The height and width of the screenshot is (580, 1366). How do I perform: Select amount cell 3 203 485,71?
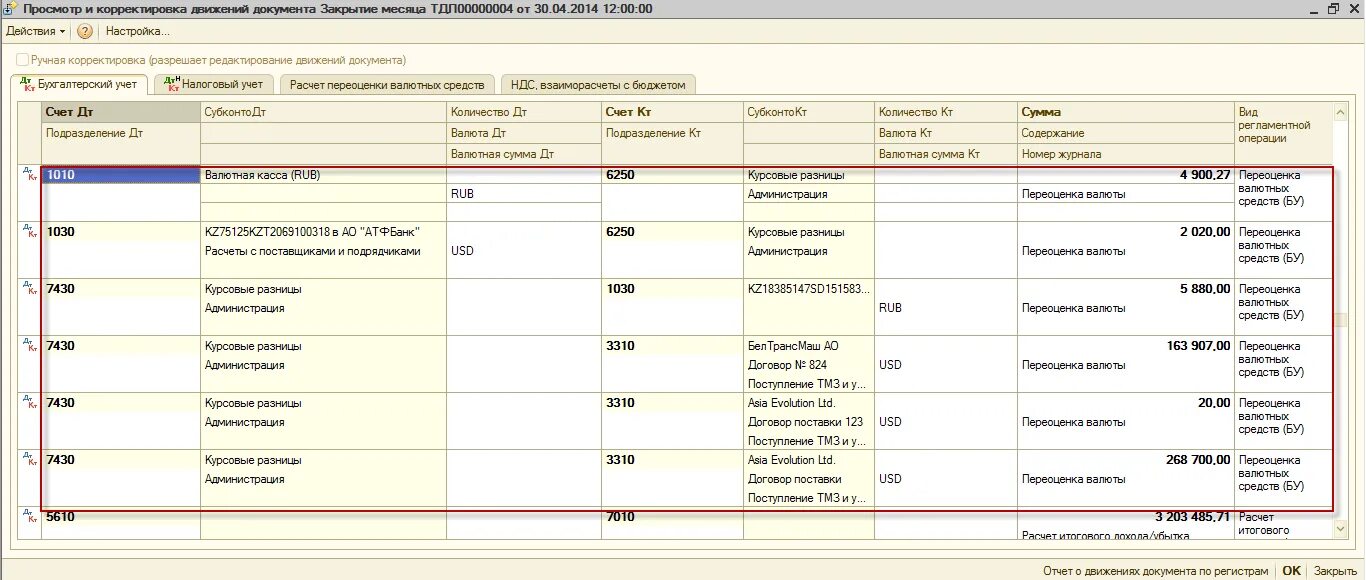pyautogui.click(x=1126, y=517)
